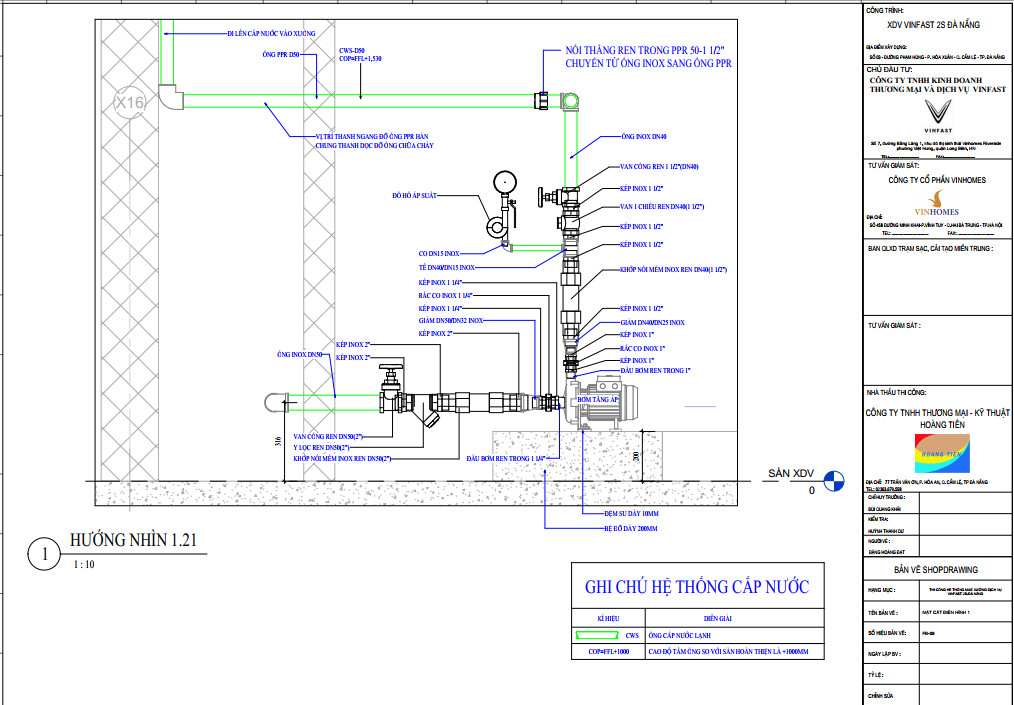
Task: Select the Hoàng Tiến contractor logo
Action: click(937, 452)
